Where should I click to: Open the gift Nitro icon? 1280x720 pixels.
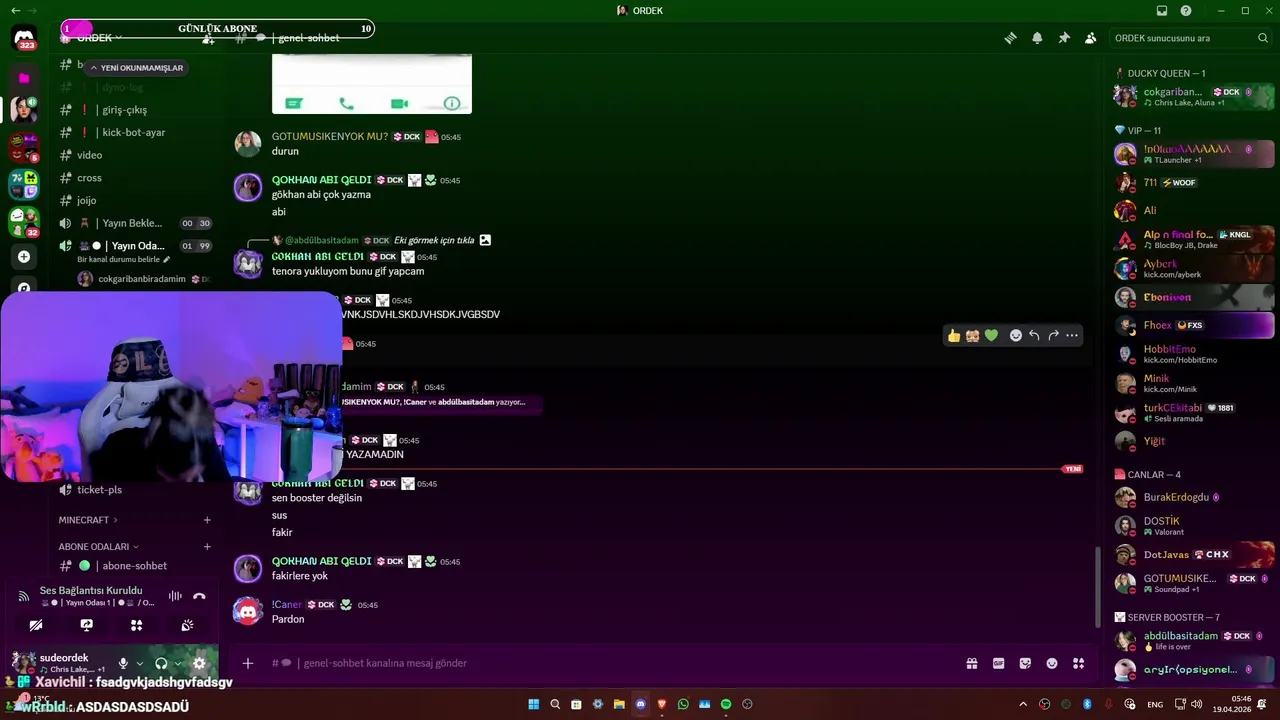(971, 663)
